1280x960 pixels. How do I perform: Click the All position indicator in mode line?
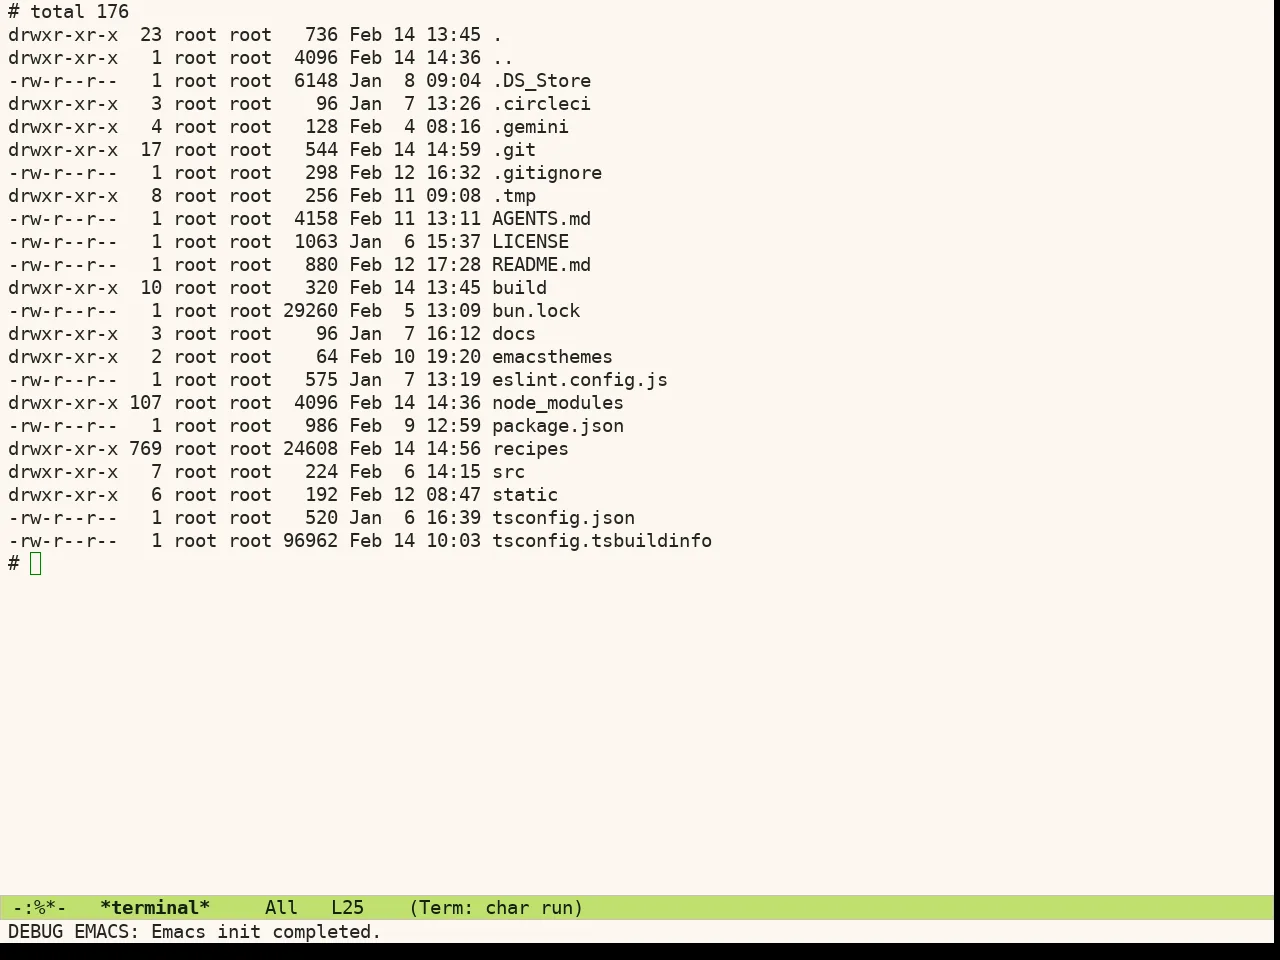[281, 908]
